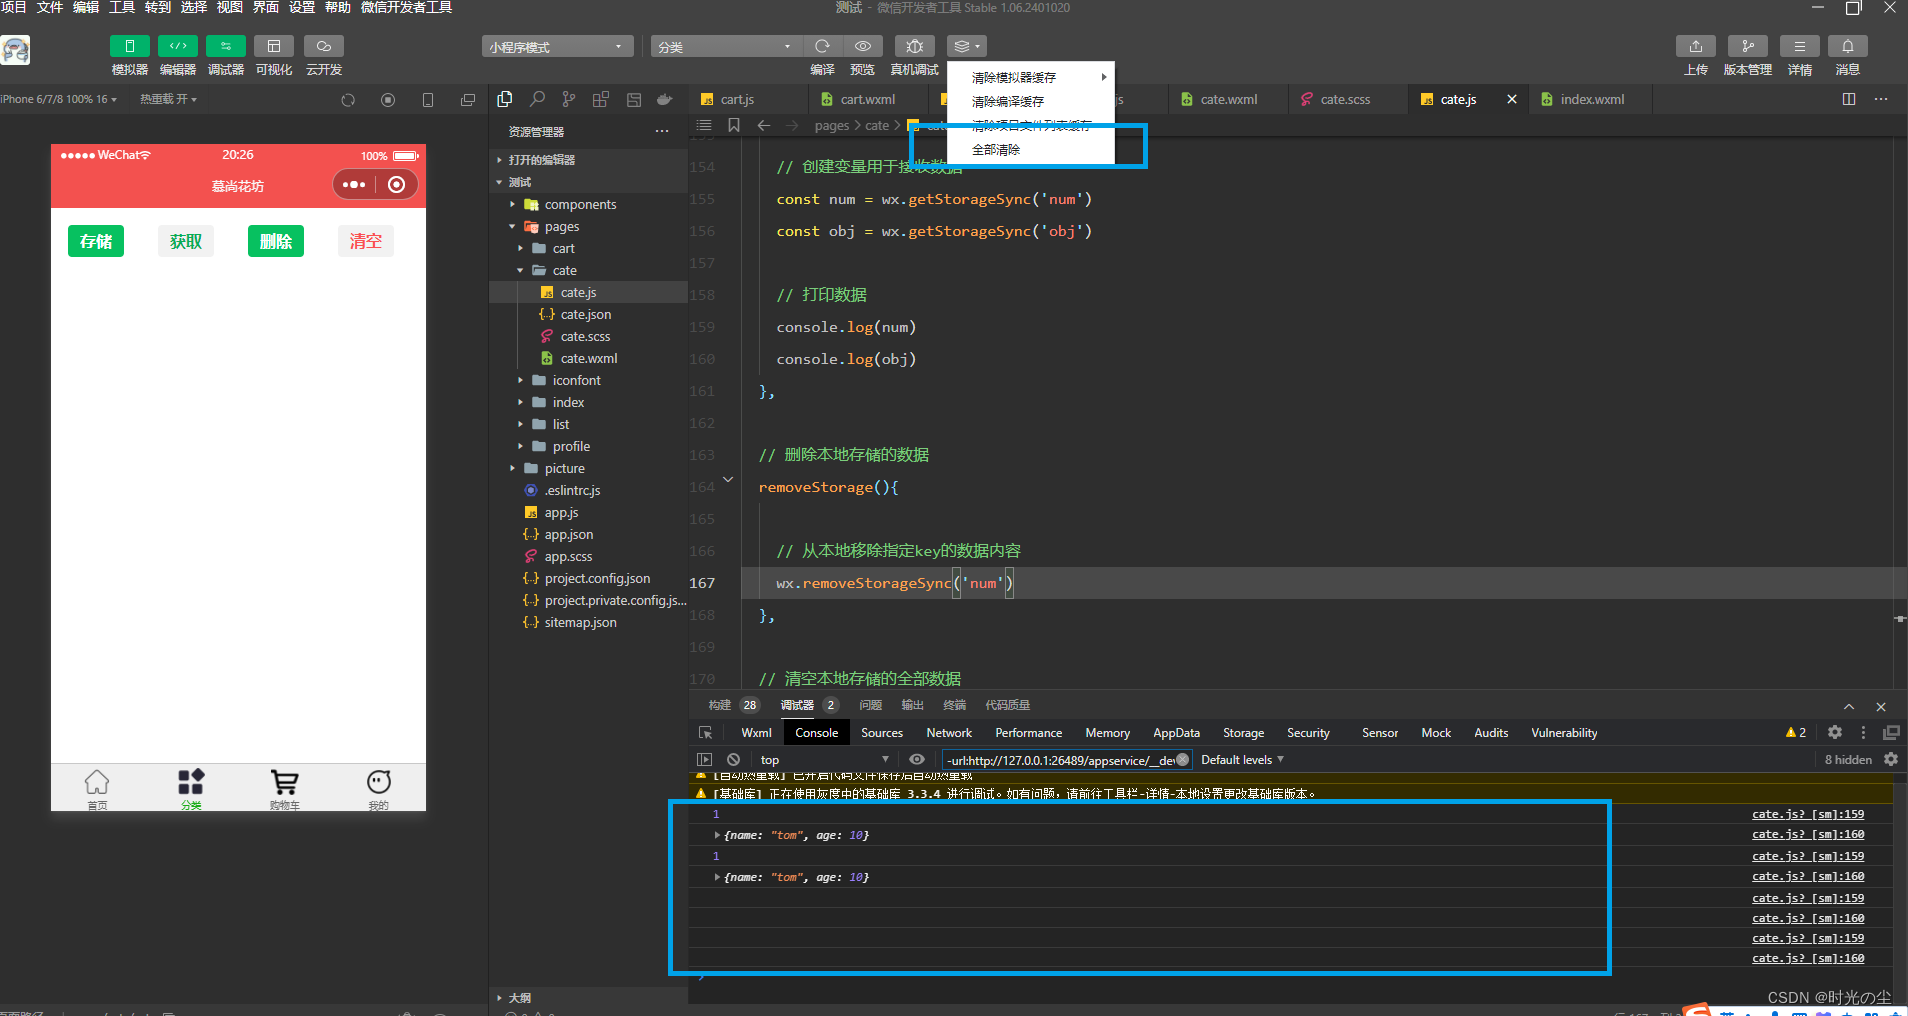Viewport: 1908px width, 1016px height.
Task: Click the green 删除 button in simulator
Action: (276, 241)
